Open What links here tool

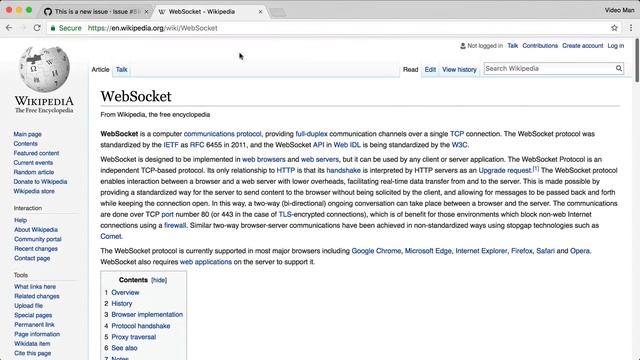pos(35,287)
